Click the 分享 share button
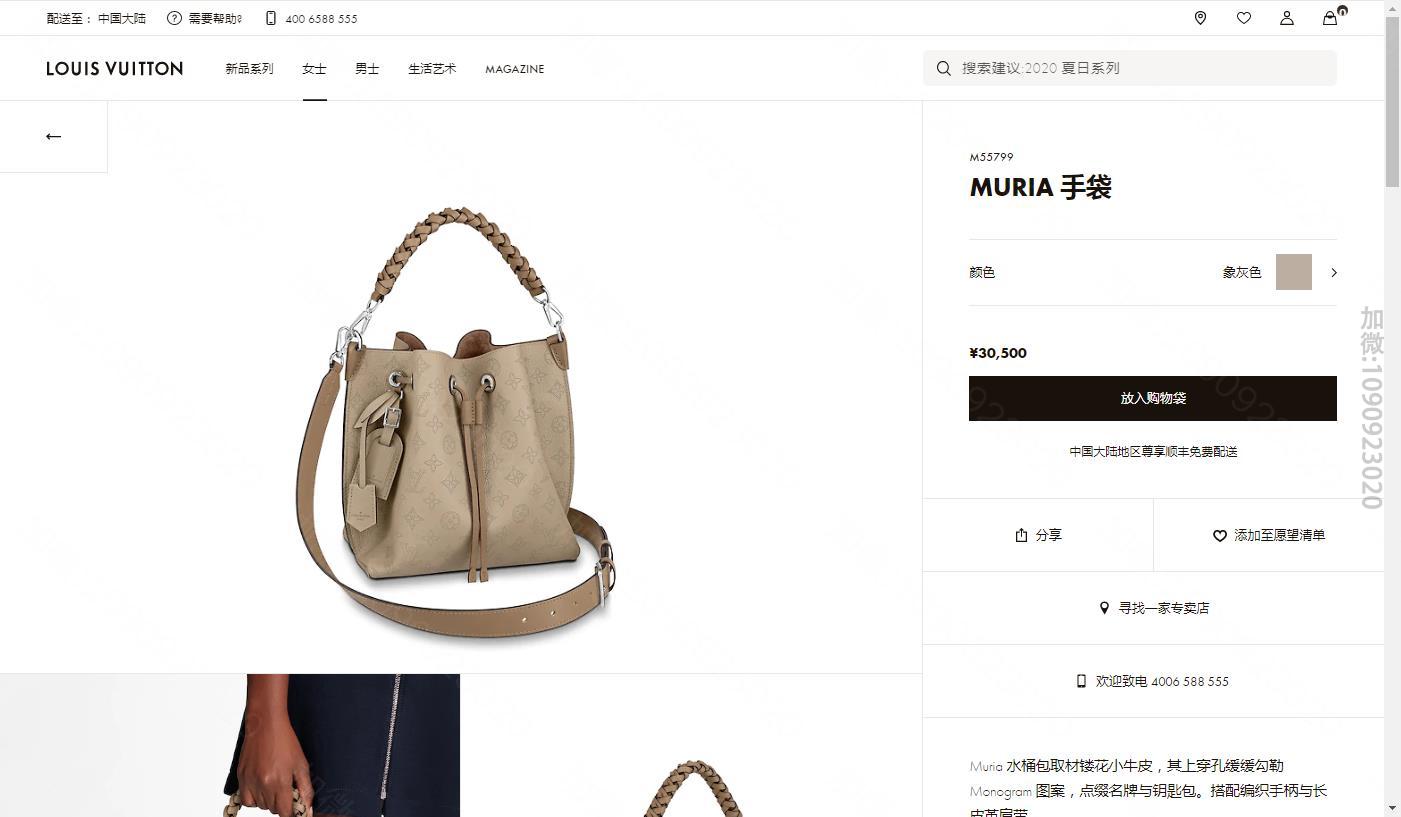 [1038, 535]
